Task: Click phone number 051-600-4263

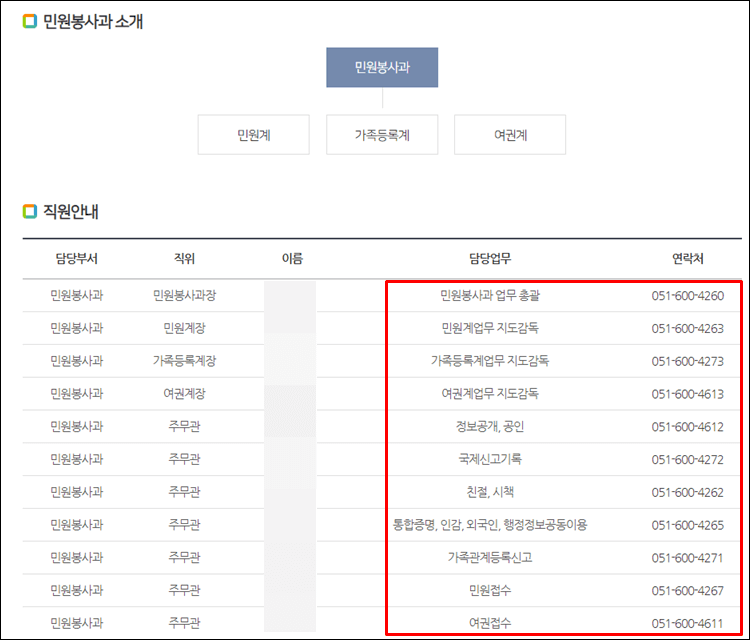Action: coord(688,329)
